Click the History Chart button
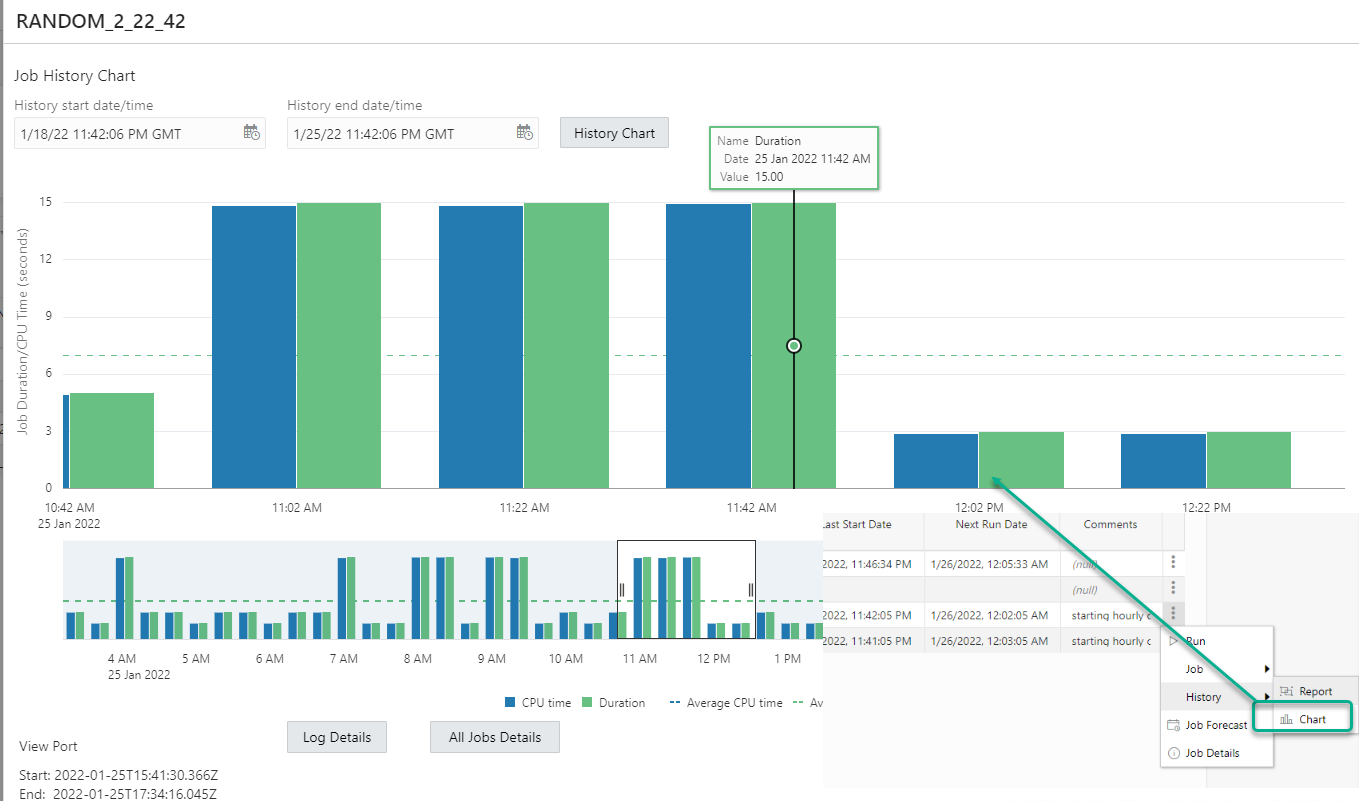Screen dimensions: 1359x801 tap(614, 133)
